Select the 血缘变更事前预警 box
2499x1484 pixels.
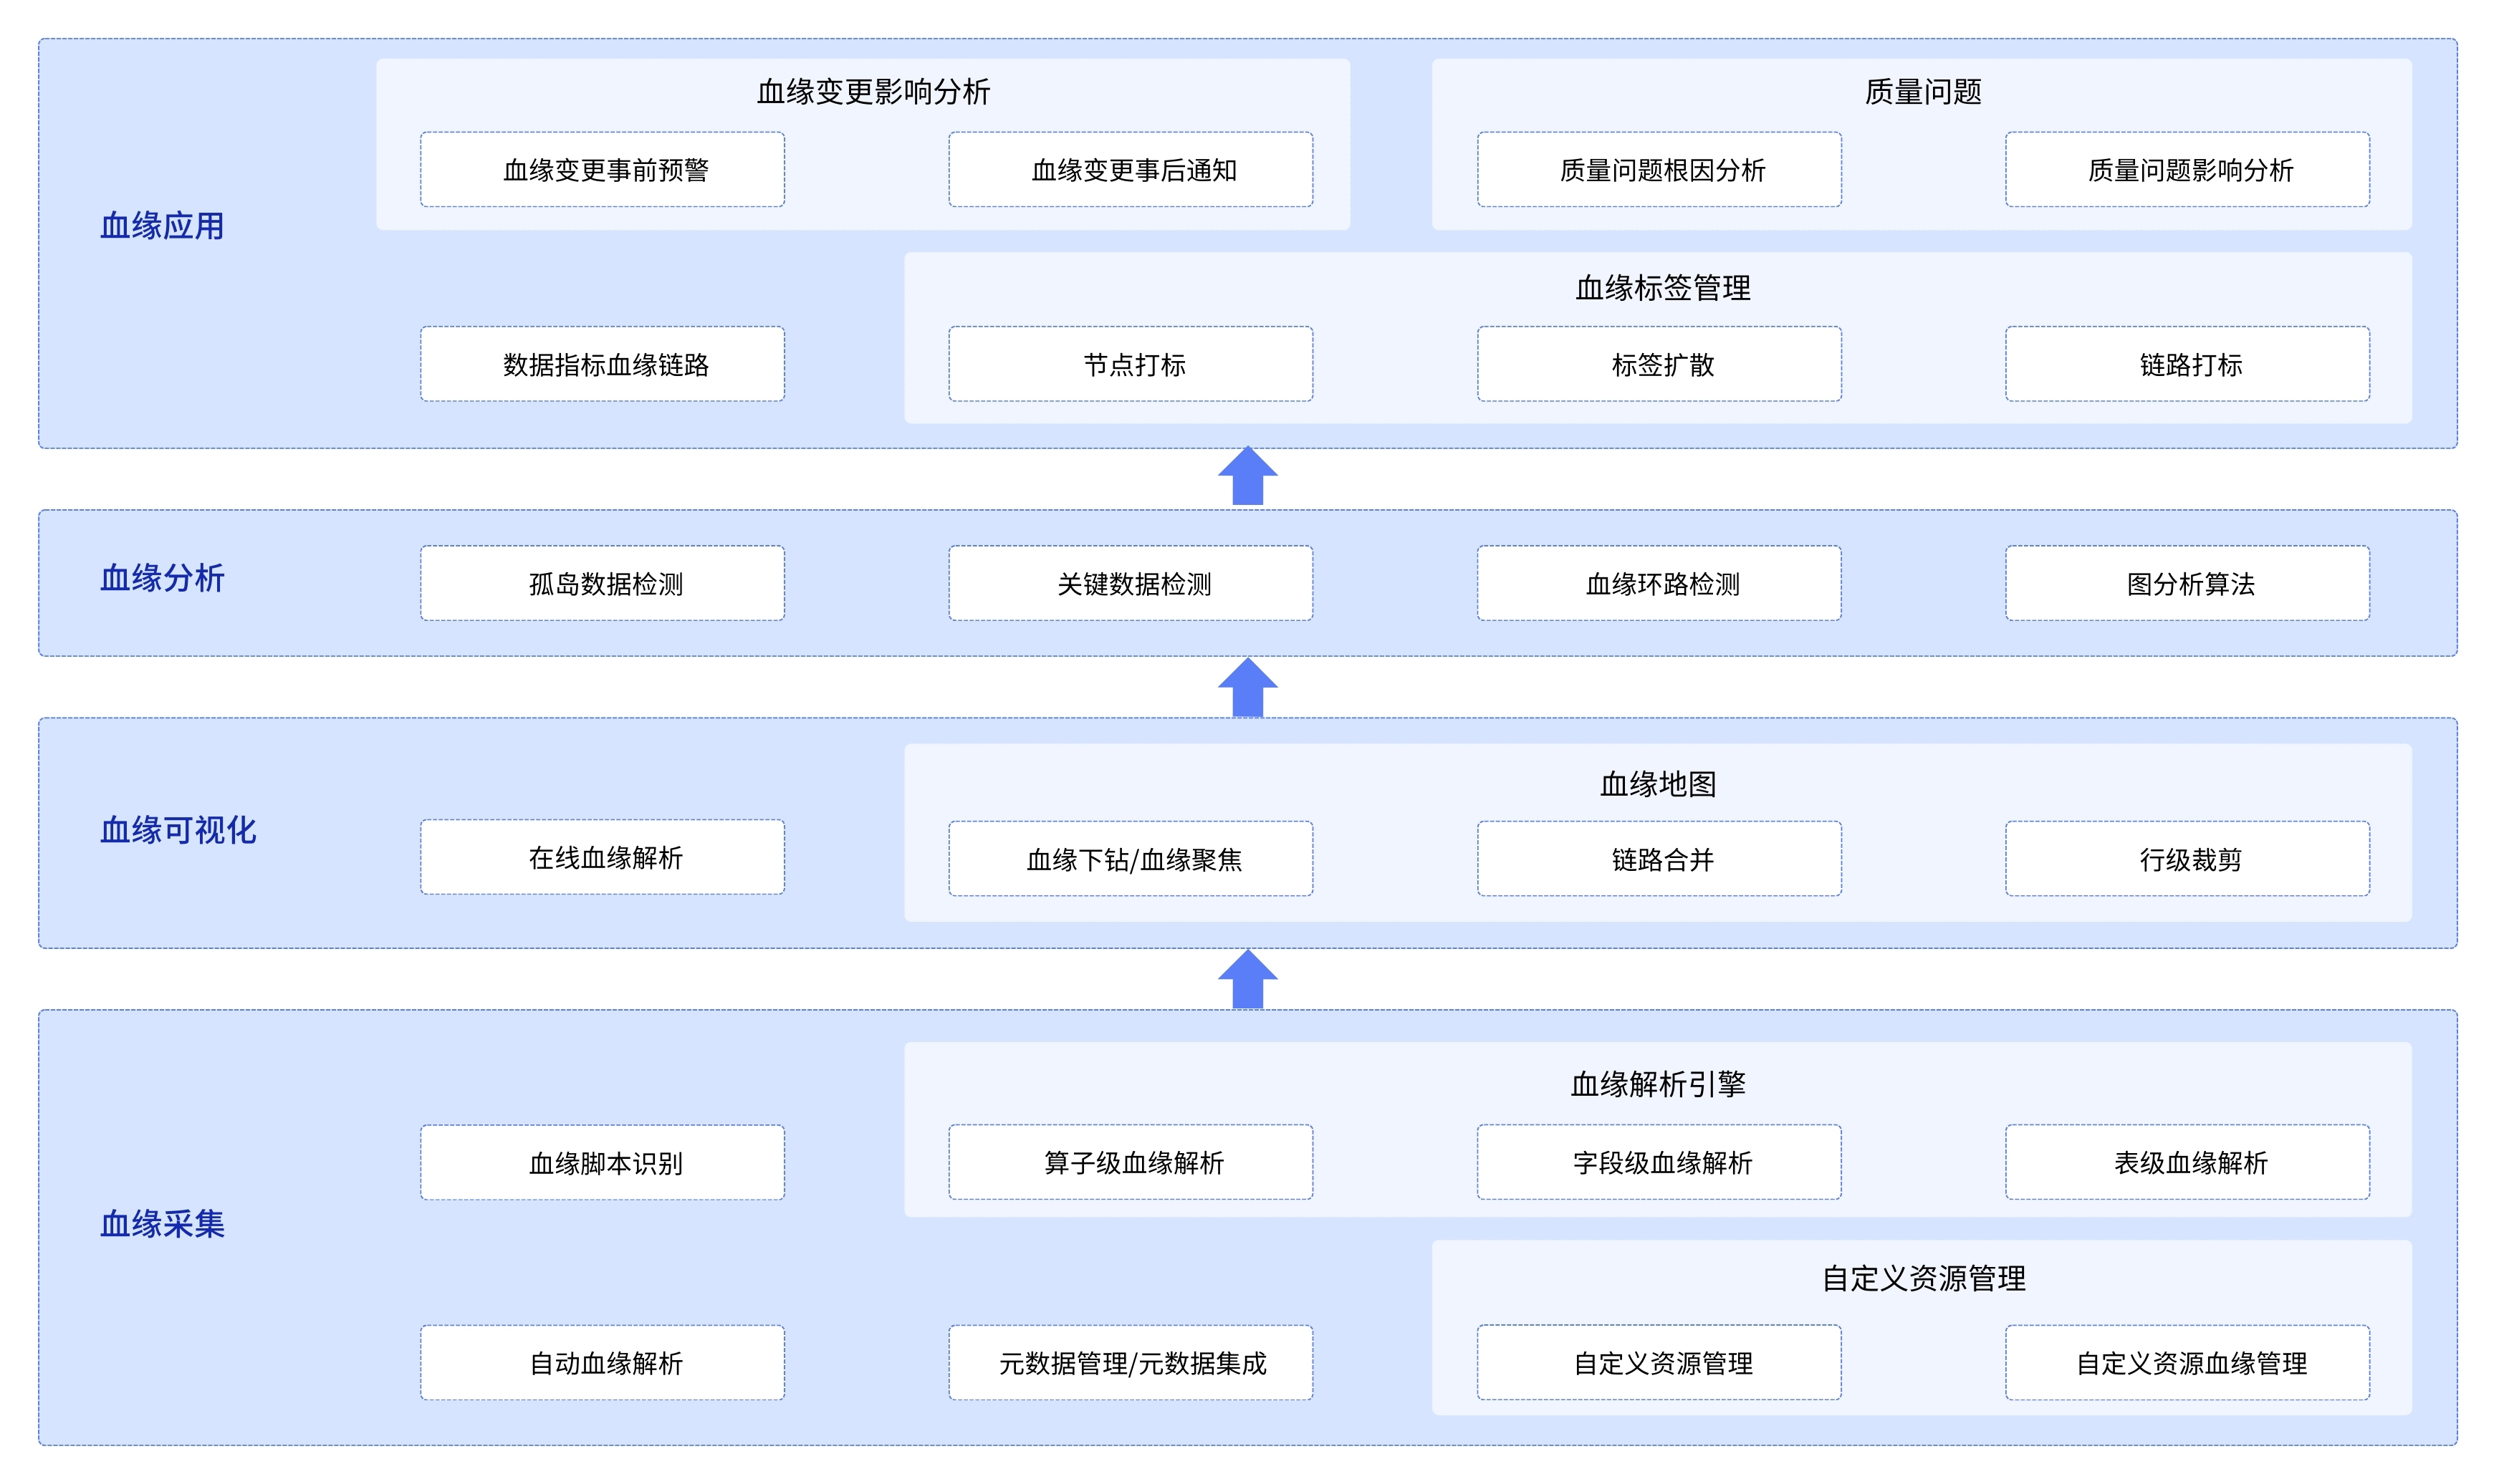[x=602, y=170]
